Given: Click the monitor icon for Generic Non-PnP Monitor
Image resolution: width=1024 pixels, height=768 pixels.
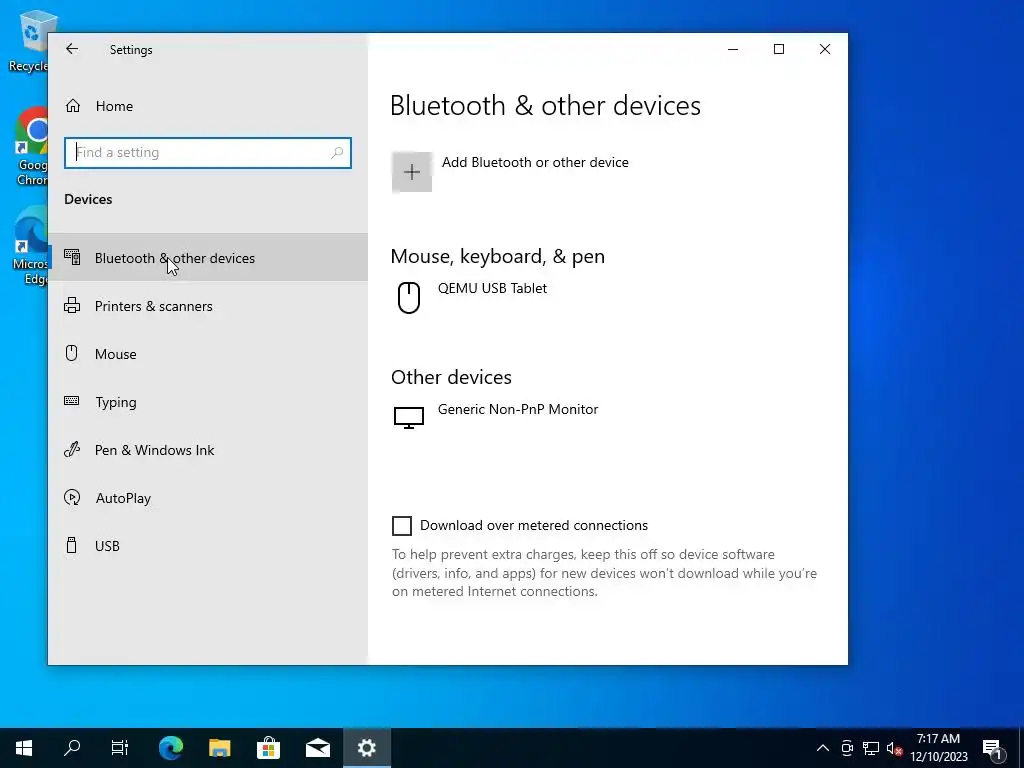Looking at the screenshot, I should [x=409, y=418].
